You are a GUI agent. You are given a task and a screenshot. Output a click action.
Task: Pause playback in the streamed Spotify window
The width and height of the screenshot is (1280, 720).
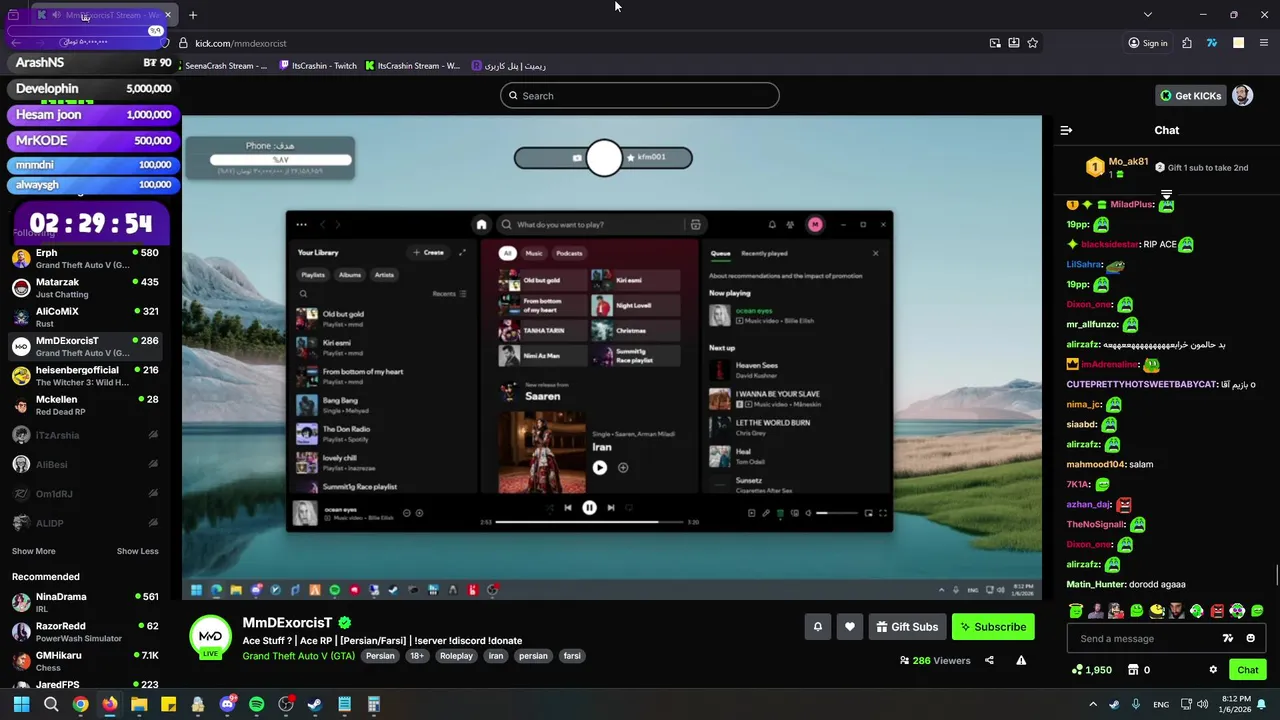589,508
